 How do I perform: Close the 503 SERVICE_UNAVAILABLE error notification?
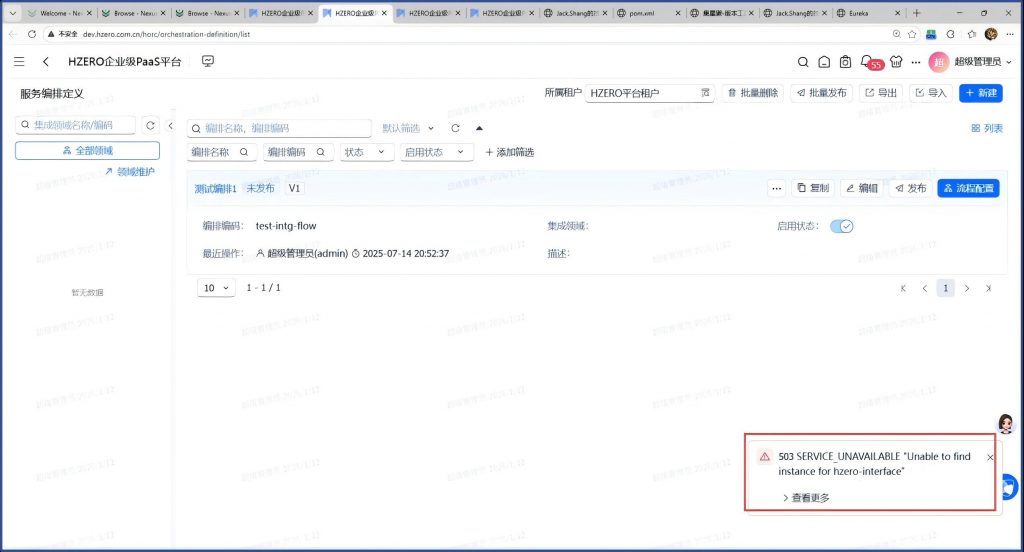990,457
